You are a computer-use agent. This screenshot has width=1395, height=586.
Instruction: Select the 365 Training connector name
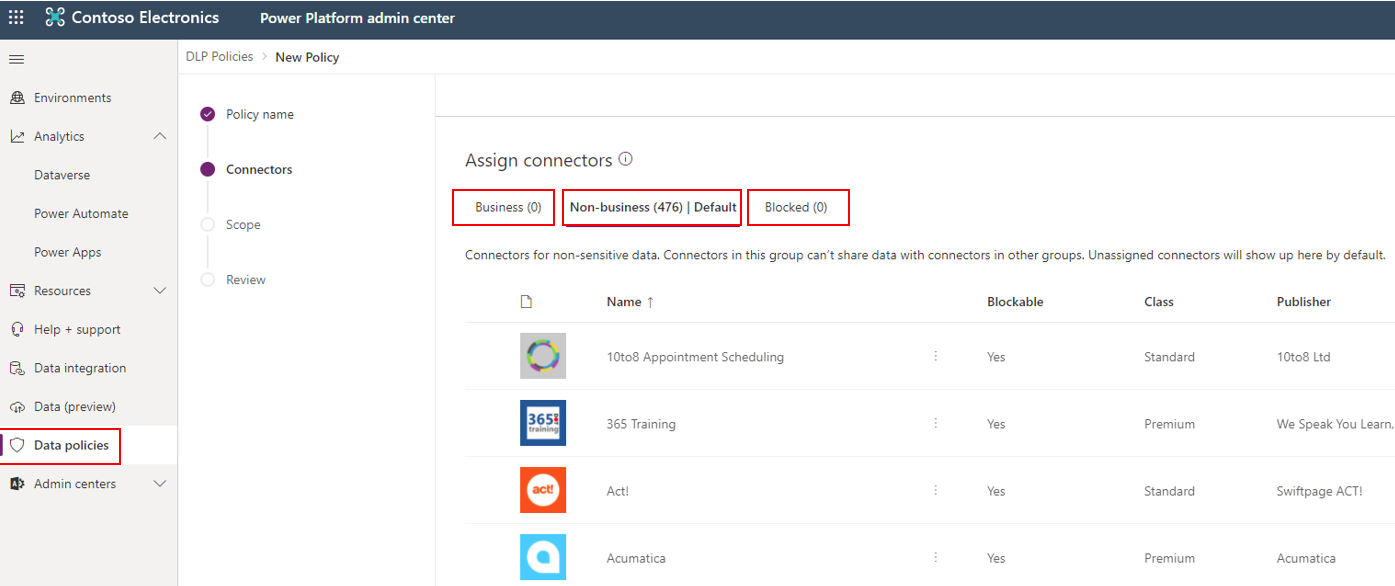coord(641,424)
